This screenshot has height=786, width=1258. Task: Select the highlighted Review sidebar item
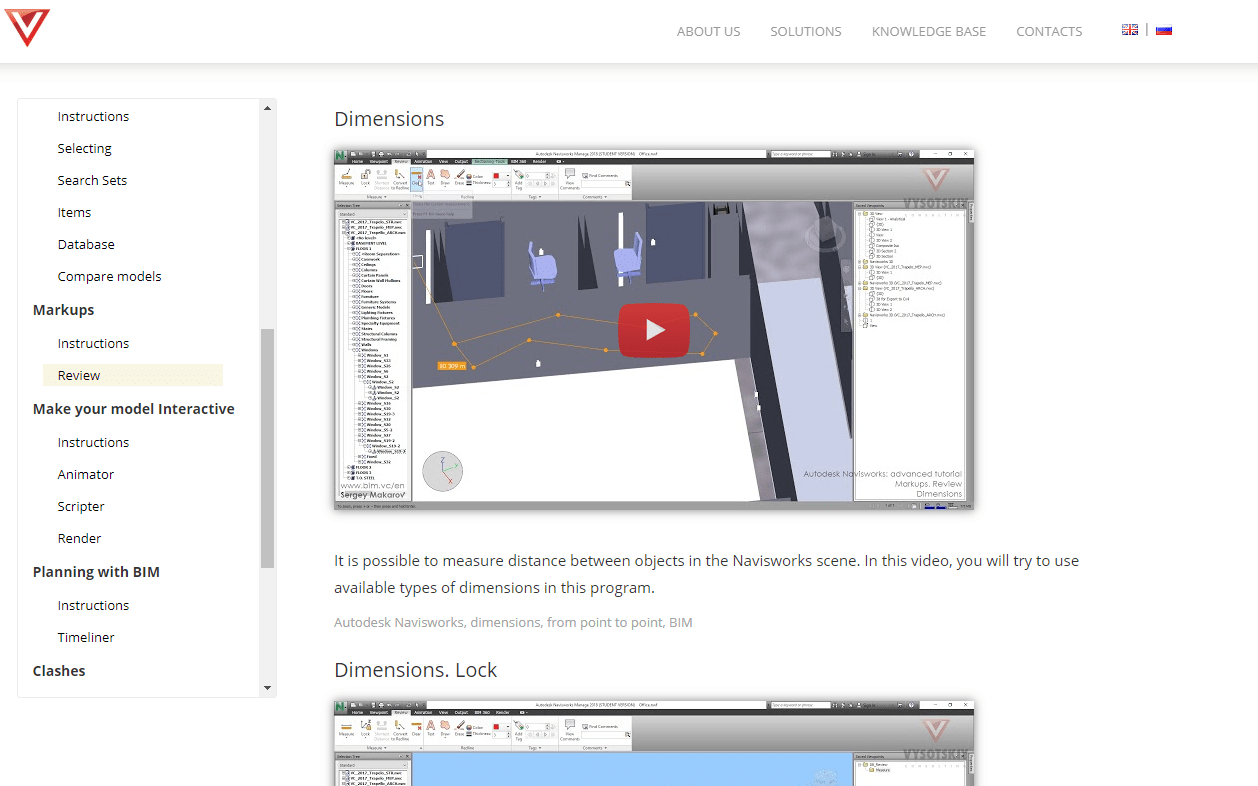tap(133, 375)
